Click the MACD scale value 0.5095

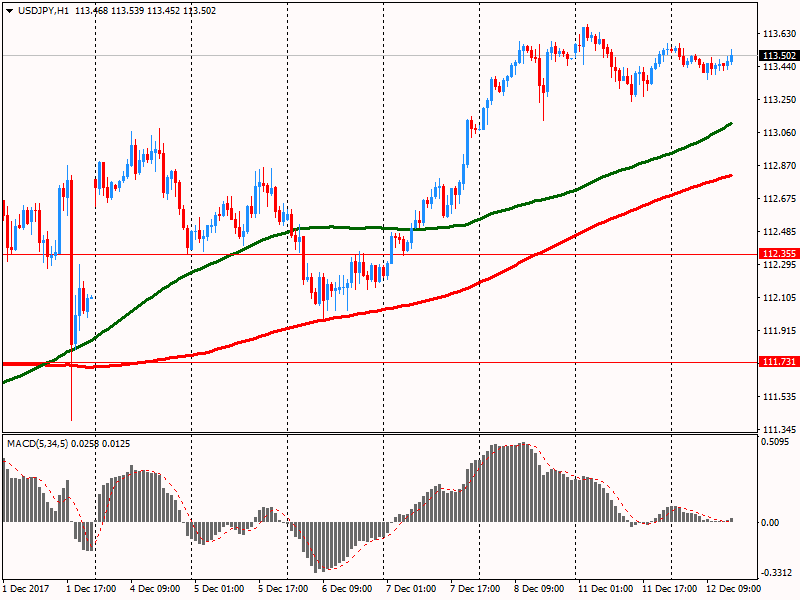[775, 442]
